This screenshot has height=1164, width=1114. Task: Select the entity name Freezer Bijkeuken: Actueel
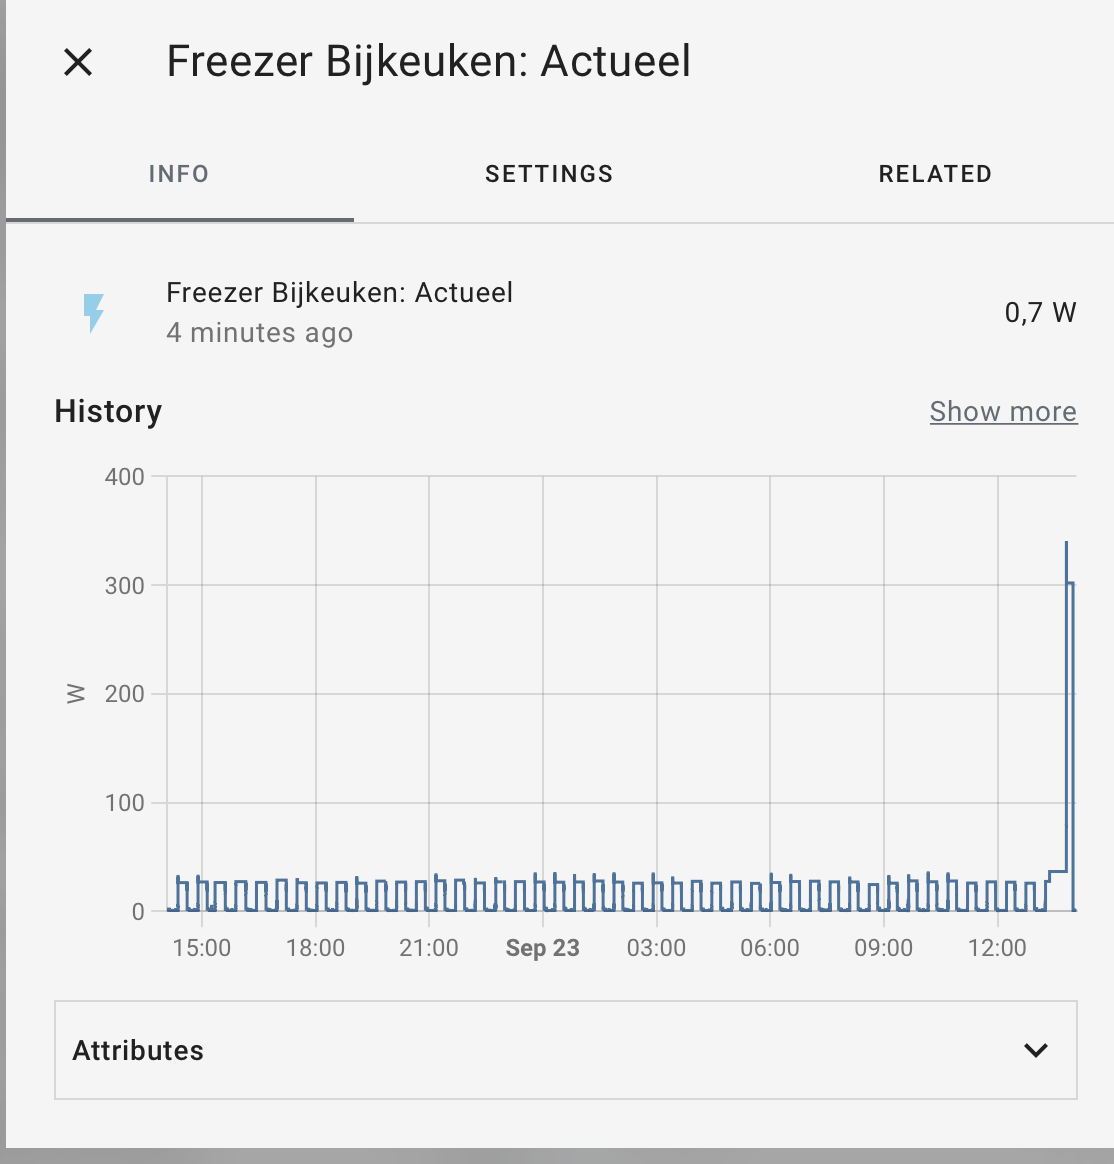pyautogui.click(x=340, y=292)
